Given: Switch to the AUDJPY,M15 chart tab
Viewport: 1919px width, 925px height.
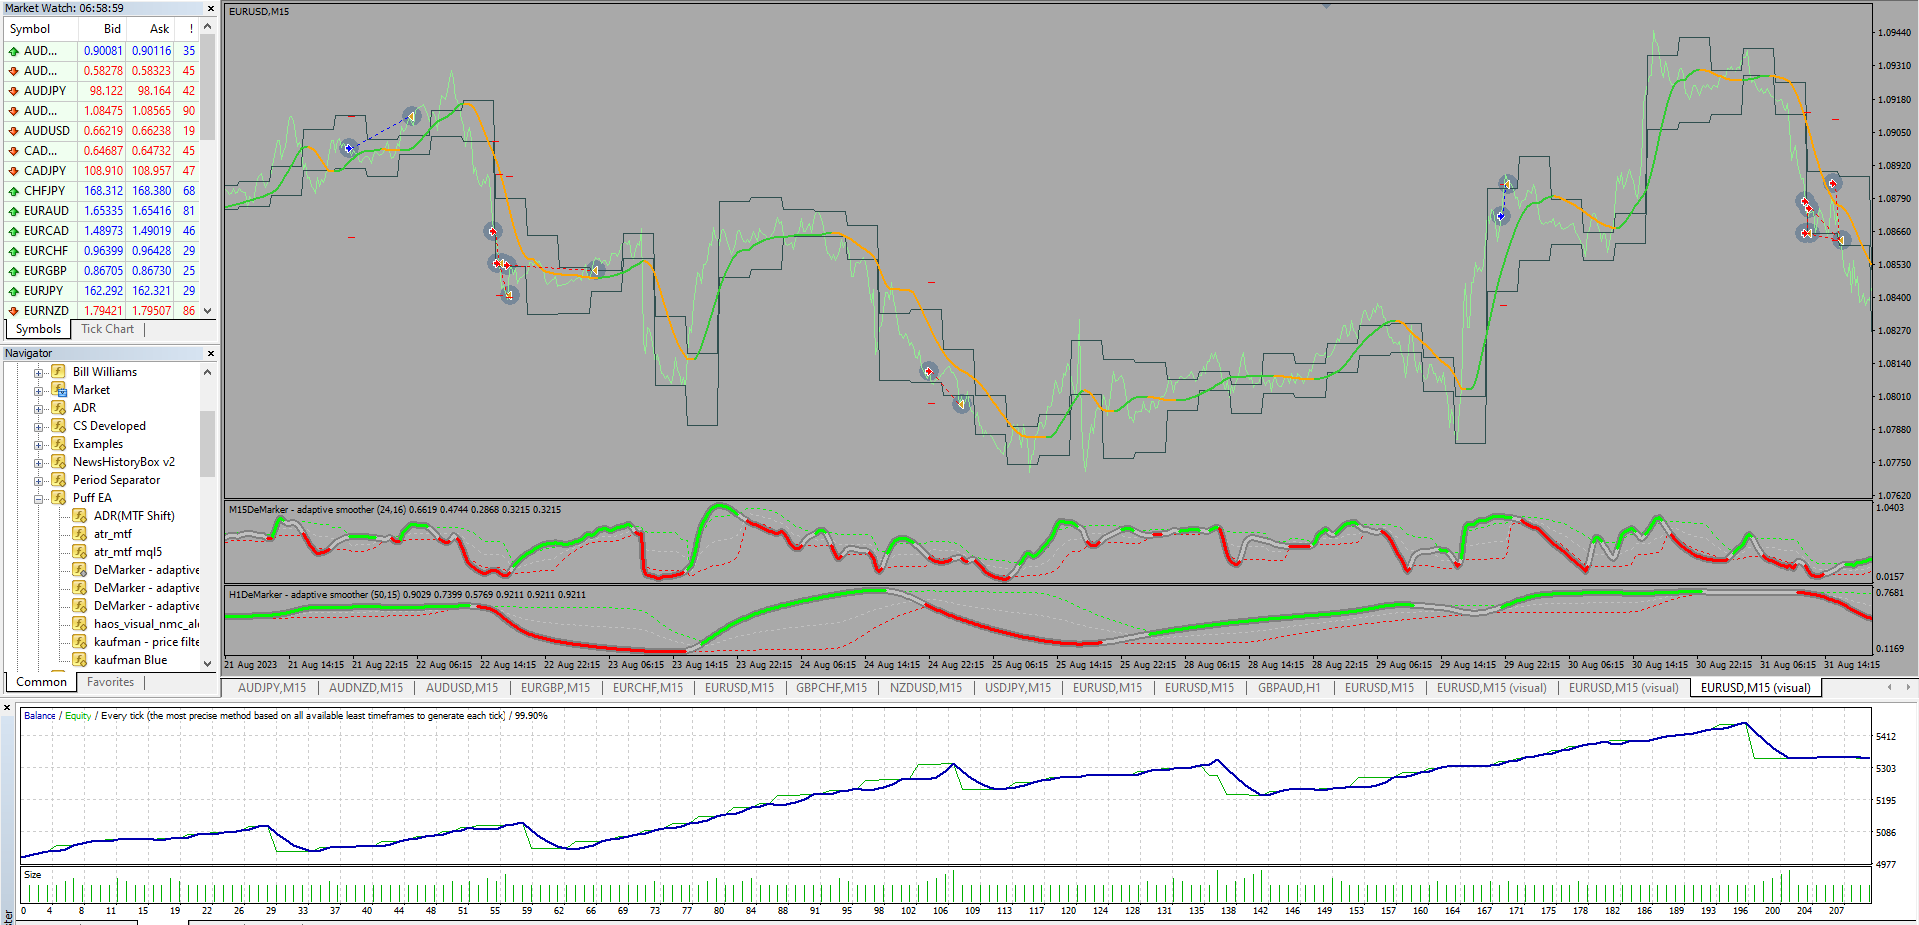Looking at the screenshot, I should click(x=272, y=688).
